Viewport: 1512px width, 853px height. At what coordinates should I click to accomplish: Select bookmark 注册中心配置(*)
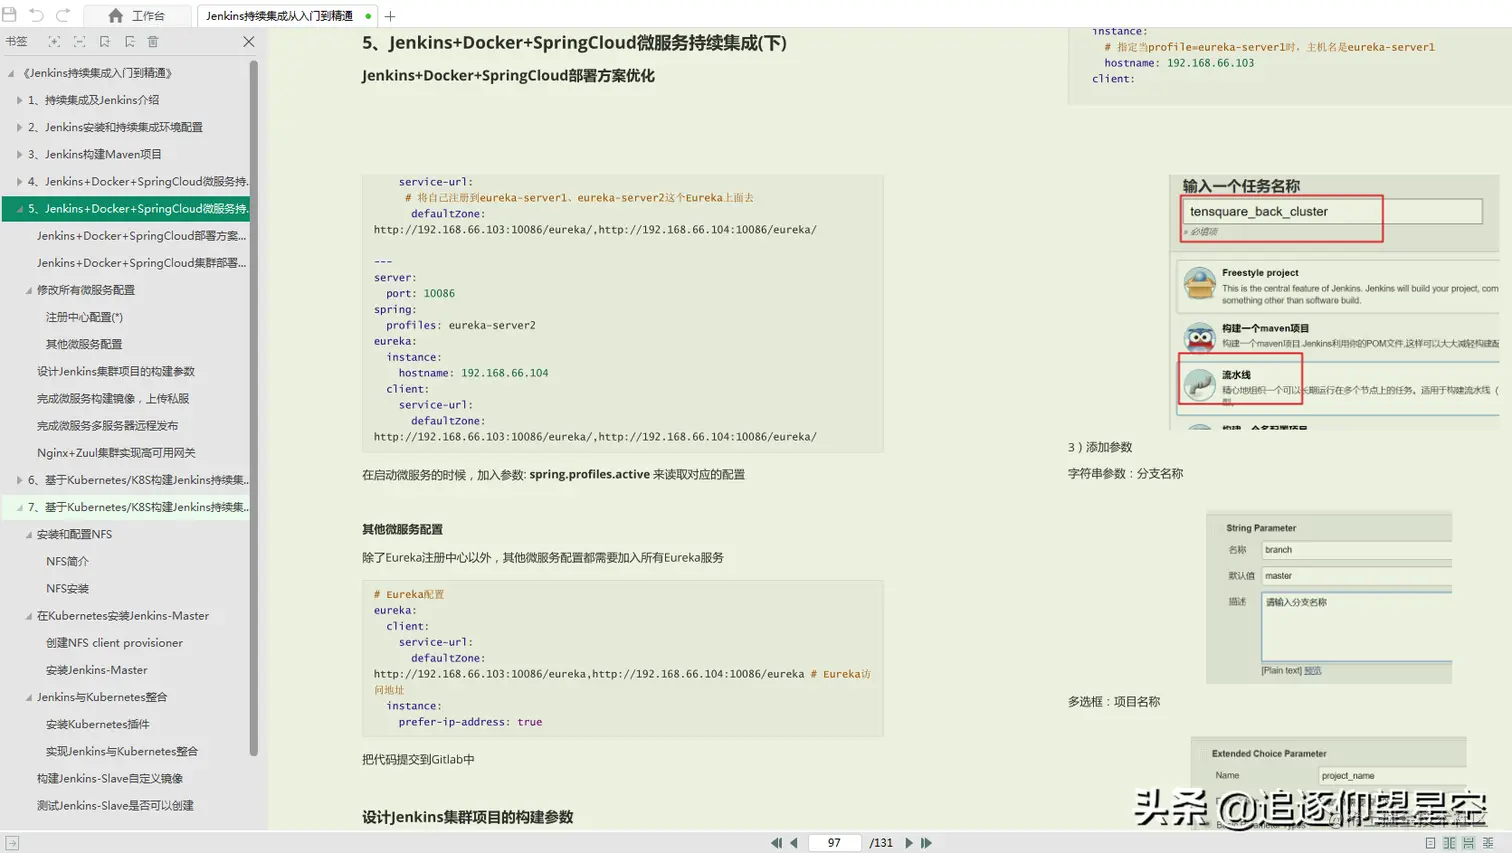[84, 317]
